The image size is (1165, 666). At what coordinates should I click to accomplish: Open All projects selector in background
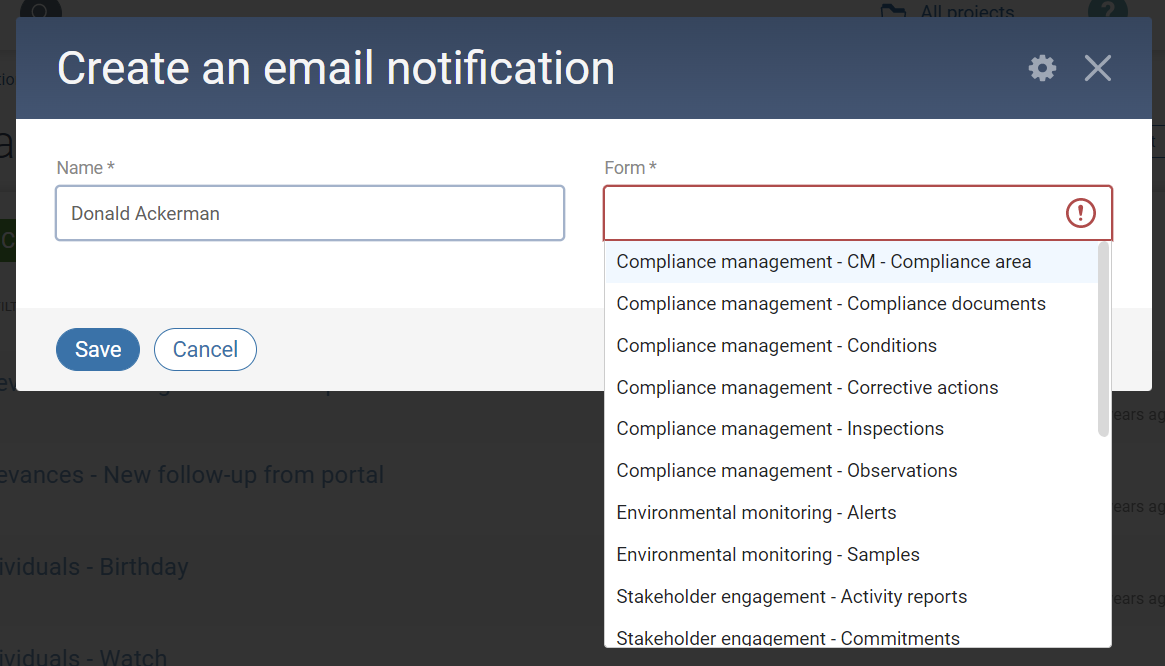tap(947, 10)
